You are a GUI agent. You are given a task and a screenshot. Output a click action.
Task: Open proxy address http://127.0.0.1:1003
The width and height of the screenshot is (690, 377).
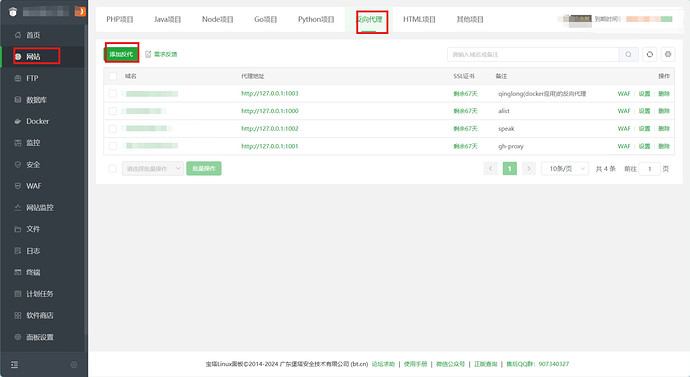click(x=270, y=93)
